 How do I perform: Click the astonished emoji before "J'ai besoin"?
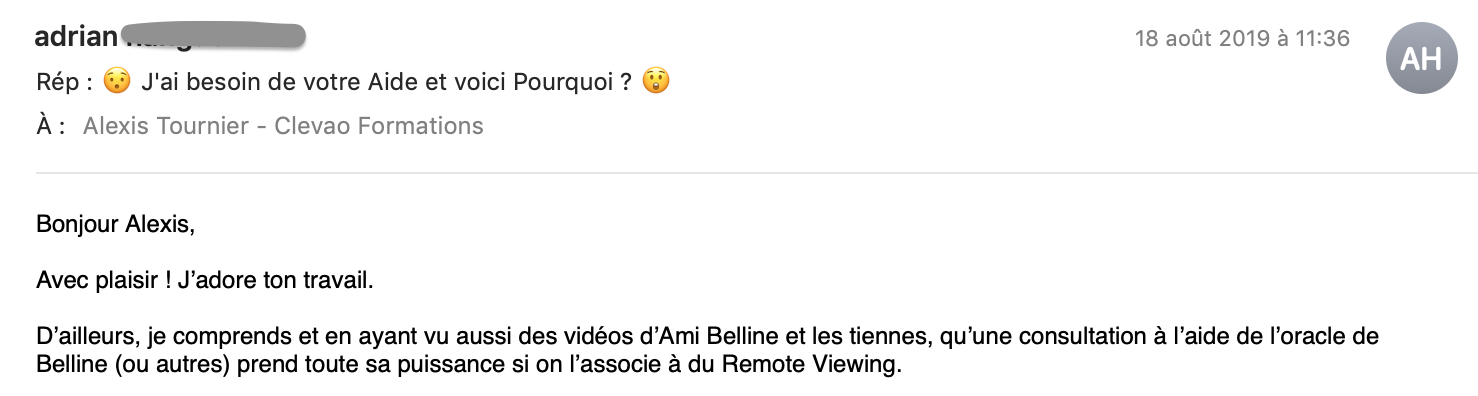pos(116,82)
